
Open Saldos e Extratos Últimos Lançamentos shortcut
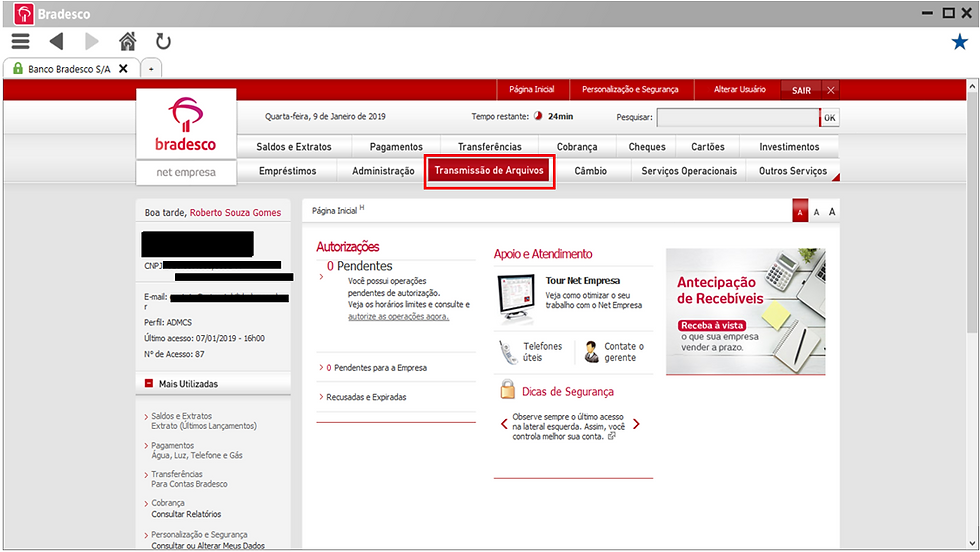click(204, 421)
